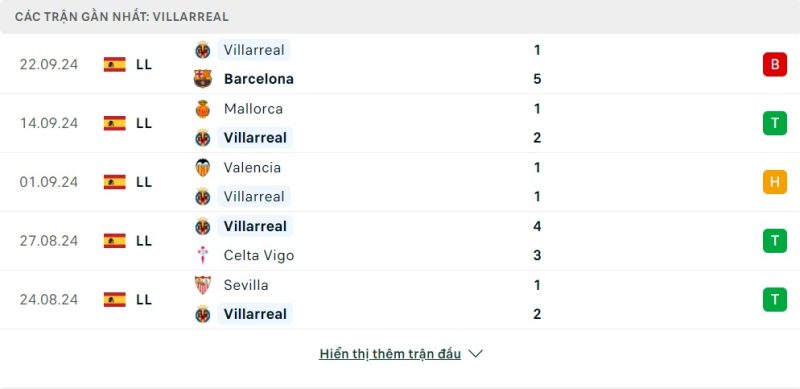Click the Spain flag beside 14.09.24

(115, 123)
